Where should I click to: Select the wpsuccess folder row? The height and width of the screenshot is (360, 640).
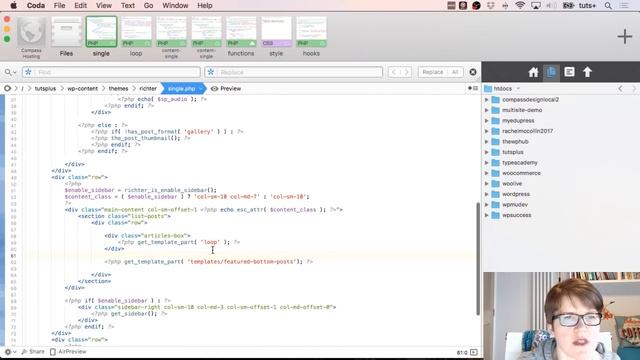561,215
